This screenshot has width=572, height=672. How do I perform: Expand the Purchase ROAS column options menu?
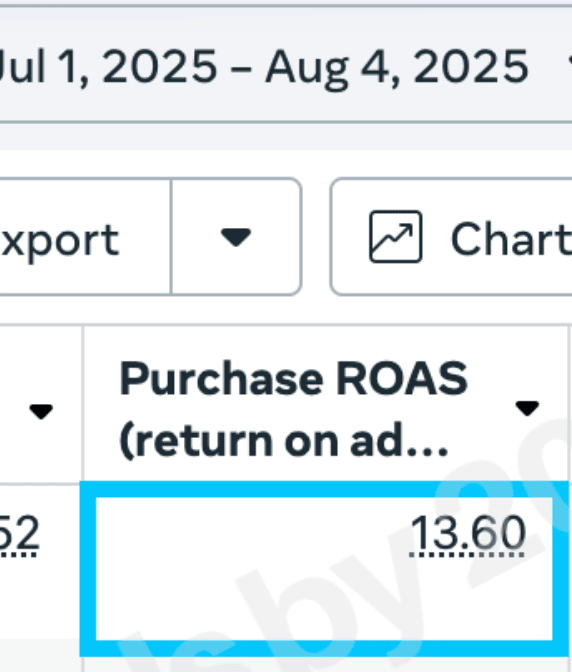coord(527,408)
